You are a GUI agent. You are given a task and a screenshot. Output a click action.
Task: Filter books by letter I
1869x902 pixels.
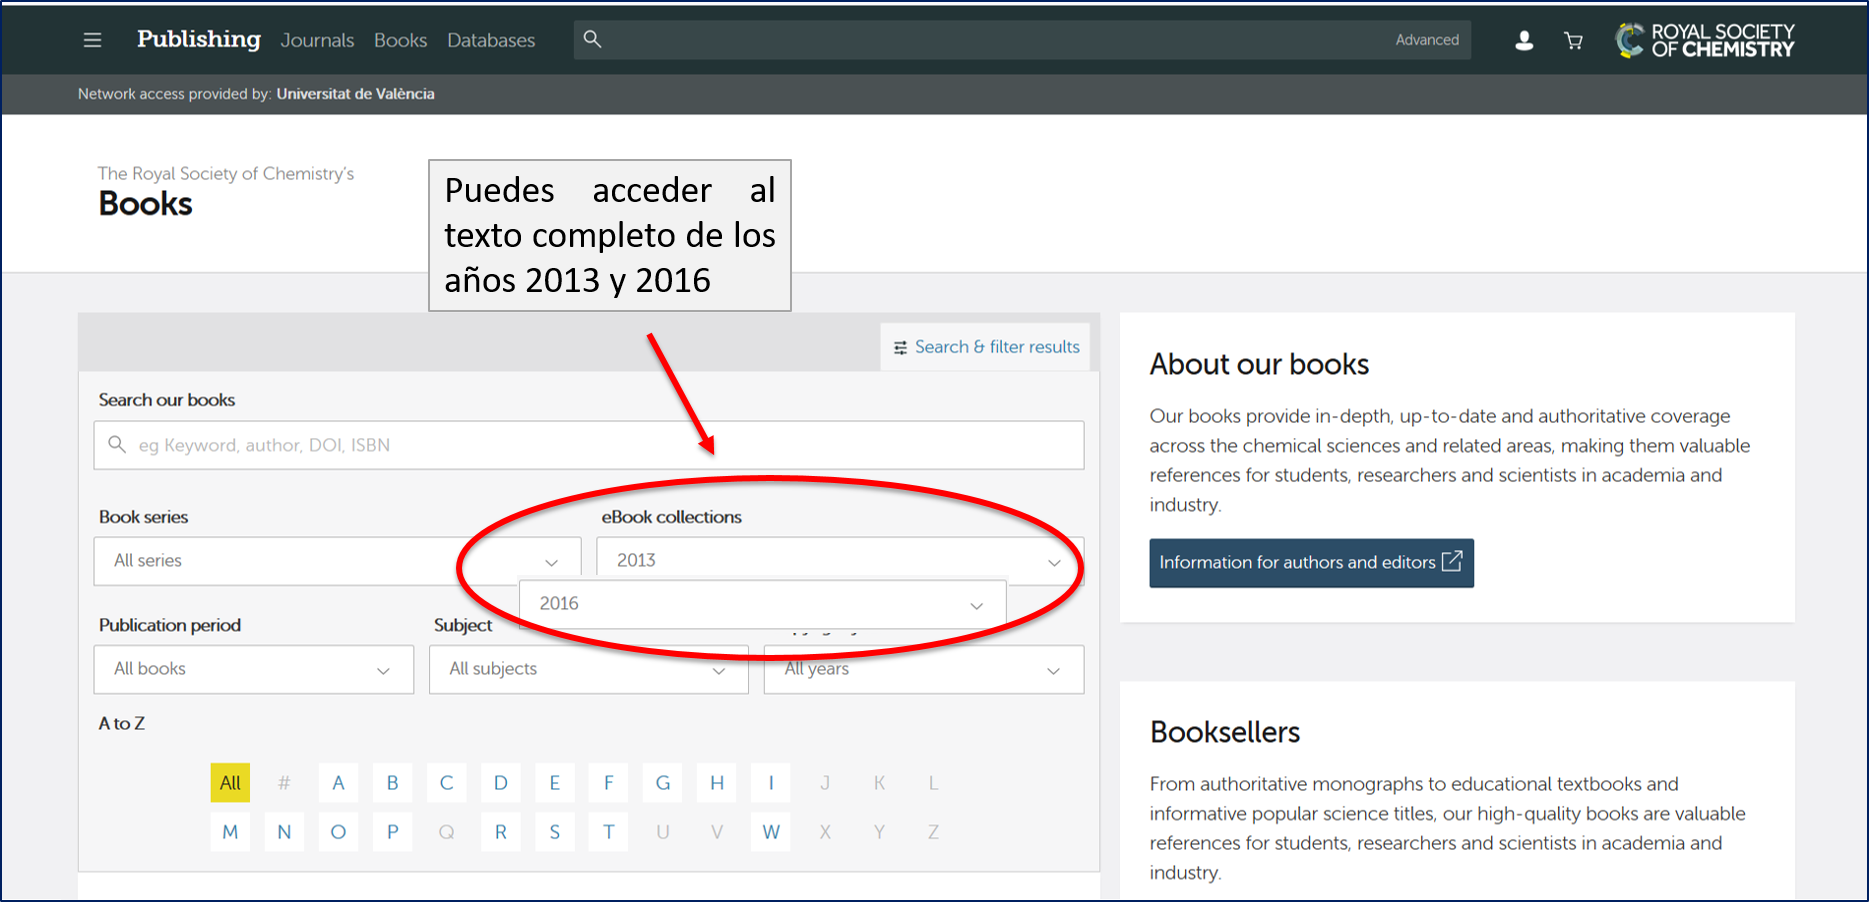pos(770,783)
